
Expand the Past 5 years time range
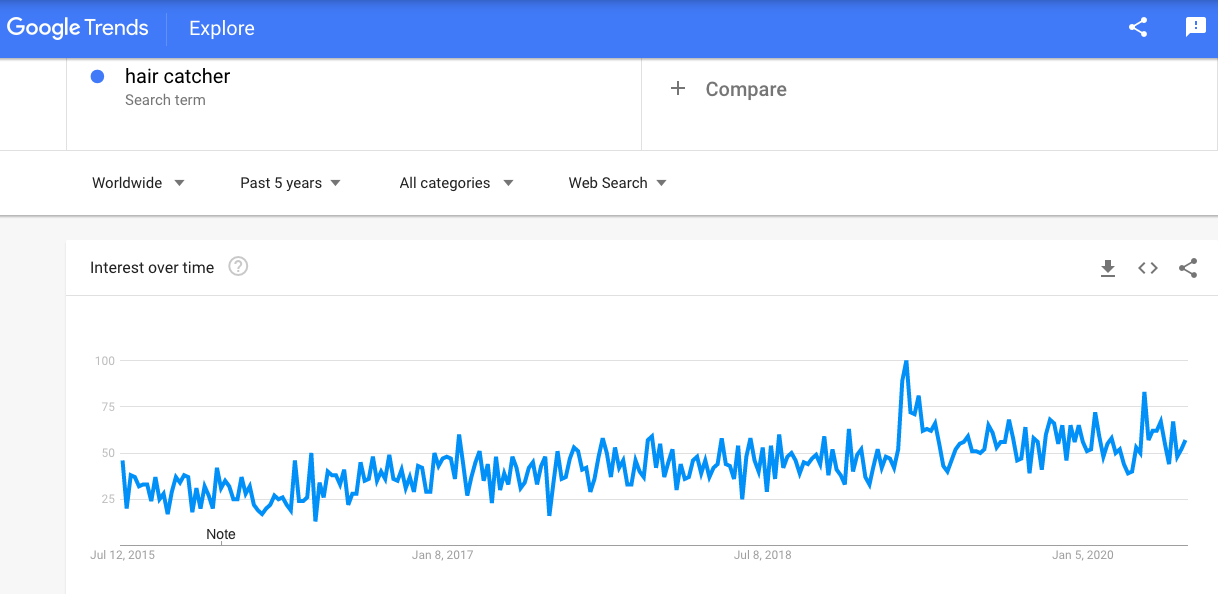click(x=290, y=183)
